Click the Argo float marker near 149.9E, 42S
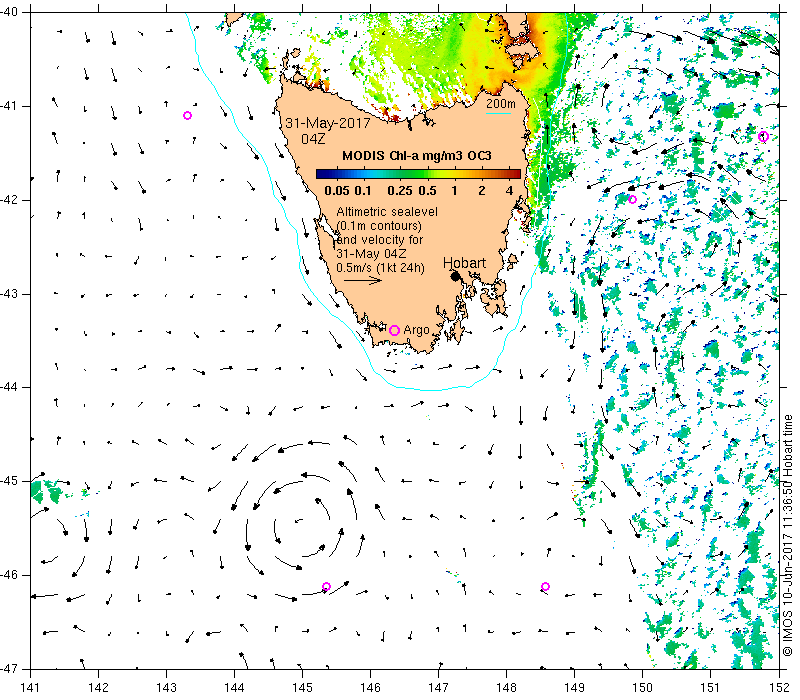800x700 pixels. point(633,199)
